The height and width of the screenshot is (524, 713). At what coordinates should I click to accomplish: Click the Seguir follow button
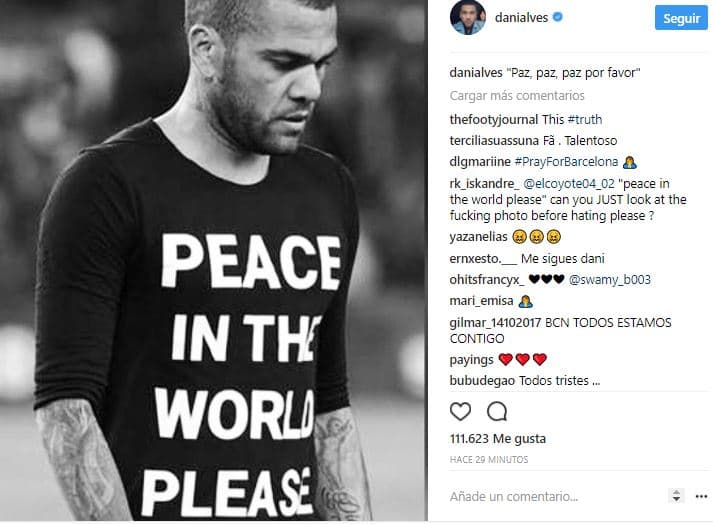coord(681,18)
